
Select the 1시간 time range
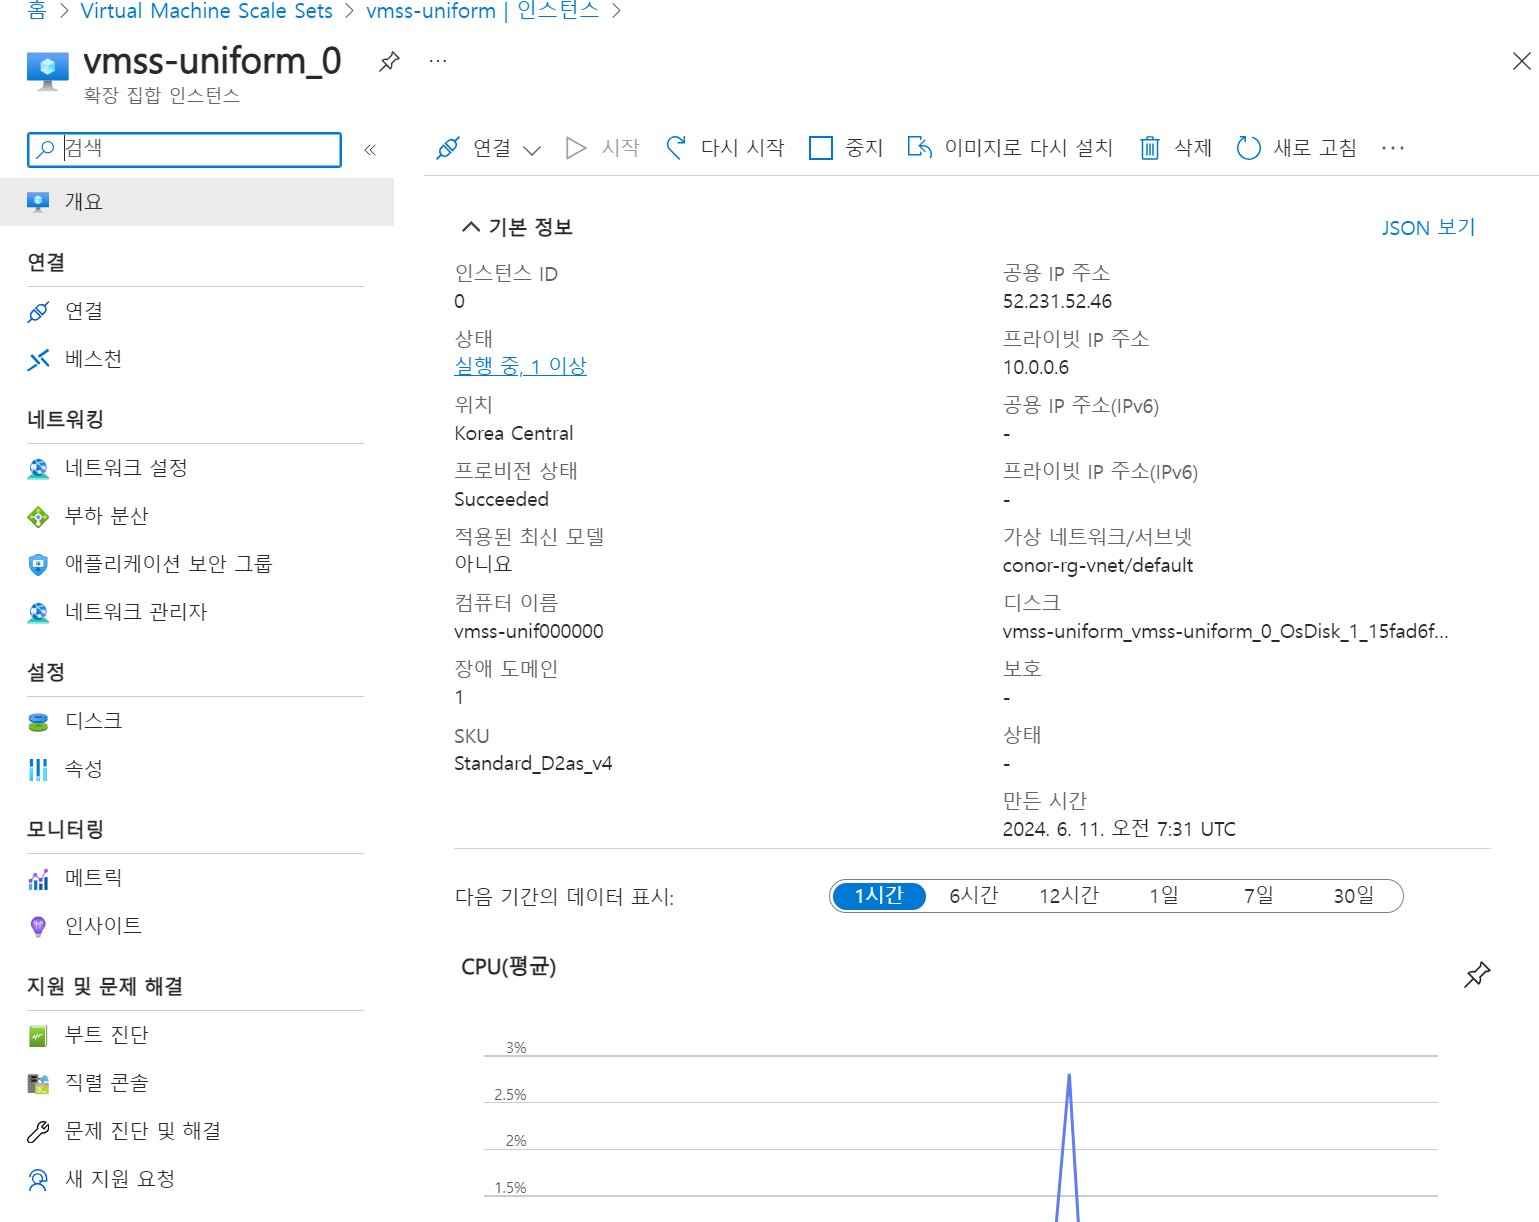point(879,896)
